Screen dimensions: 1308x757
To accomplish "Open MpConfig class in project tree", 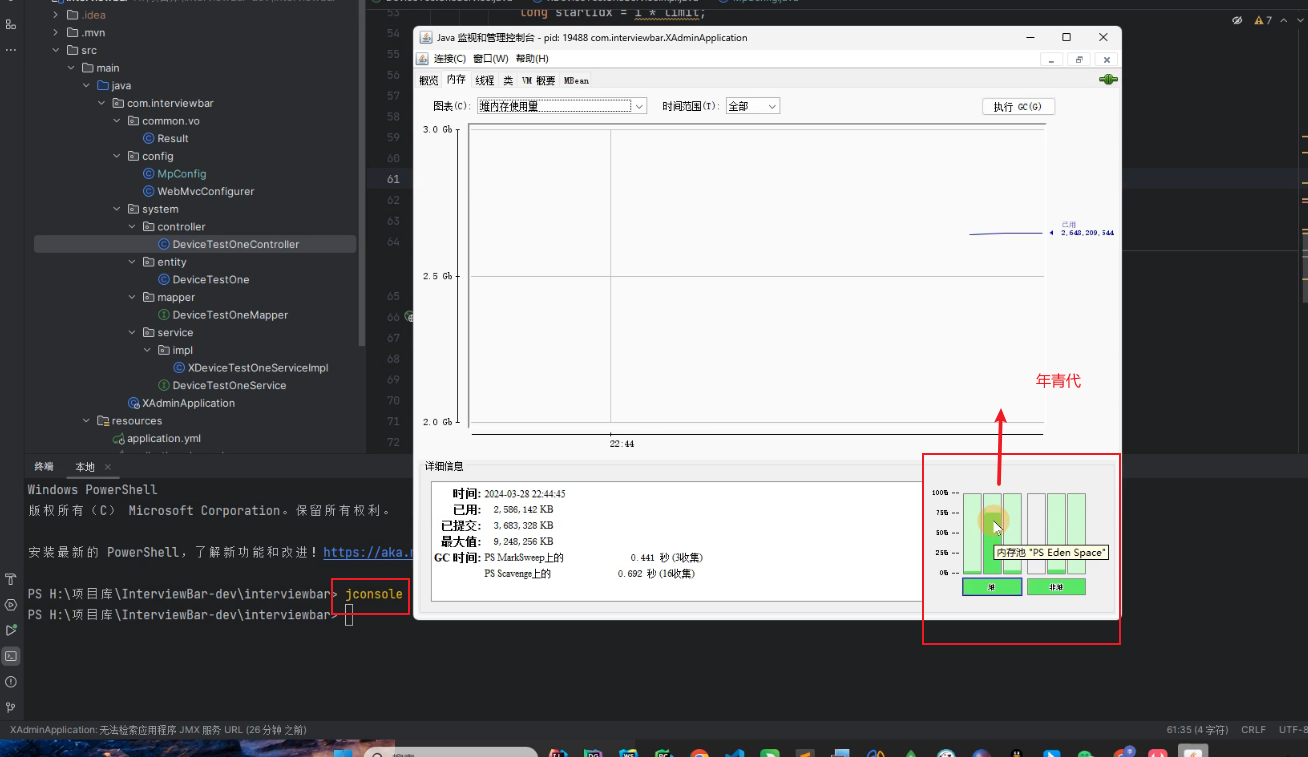I will point(181,174).
